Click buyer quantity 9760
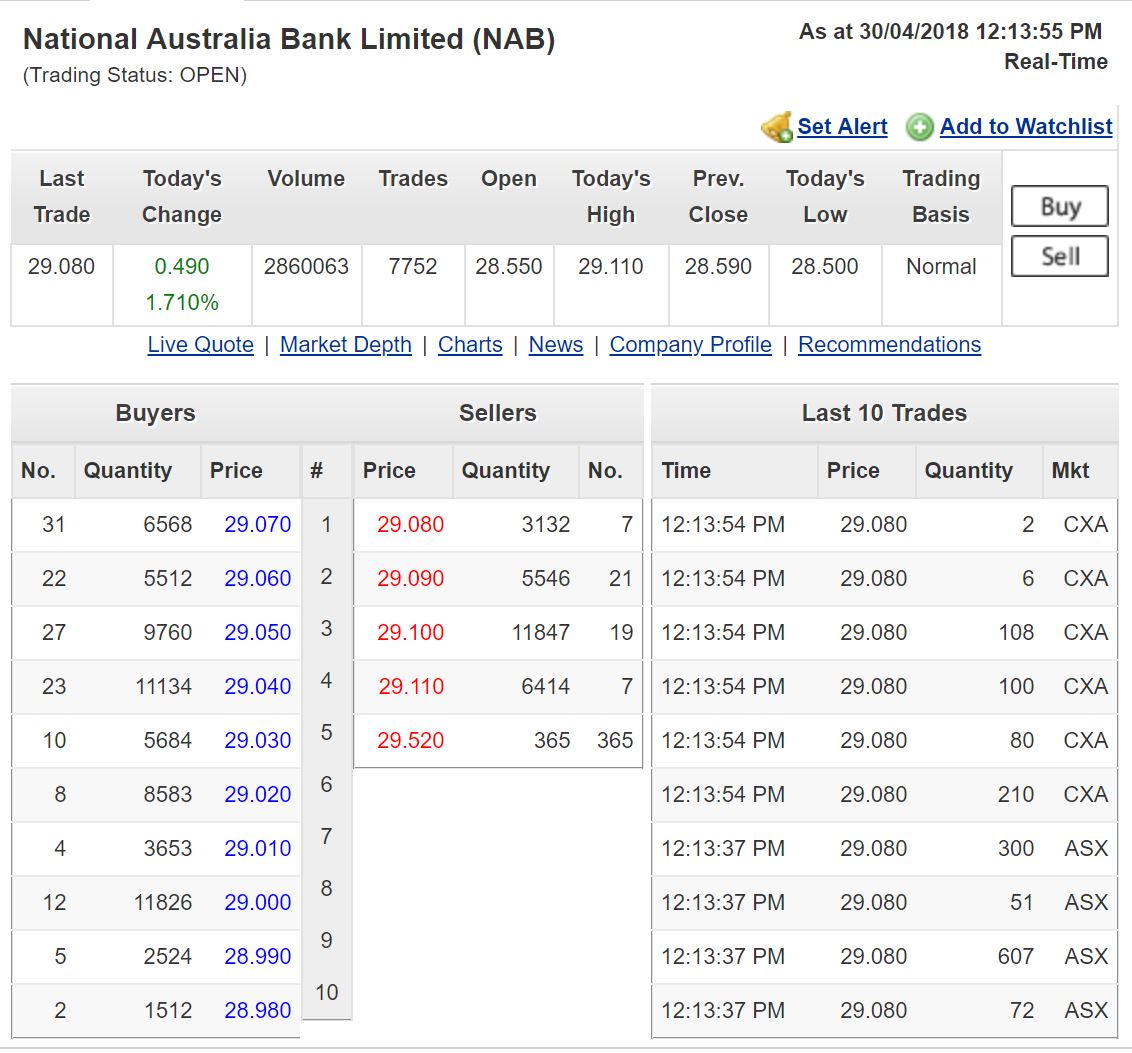This screenshot has width=1132, height=1053. click(167, 632)
